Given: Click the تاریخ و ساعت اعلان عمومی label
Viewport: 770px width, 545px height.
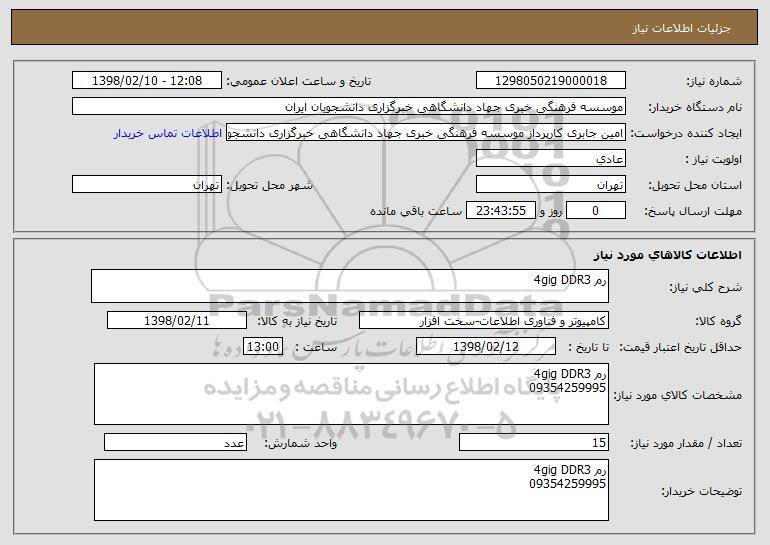Looking at the screenshot, I should coord(299,81).
